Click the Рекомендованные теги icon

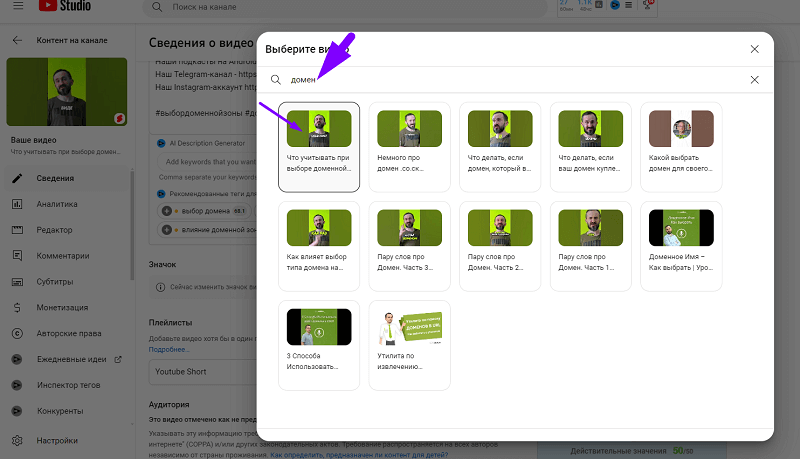161,194
